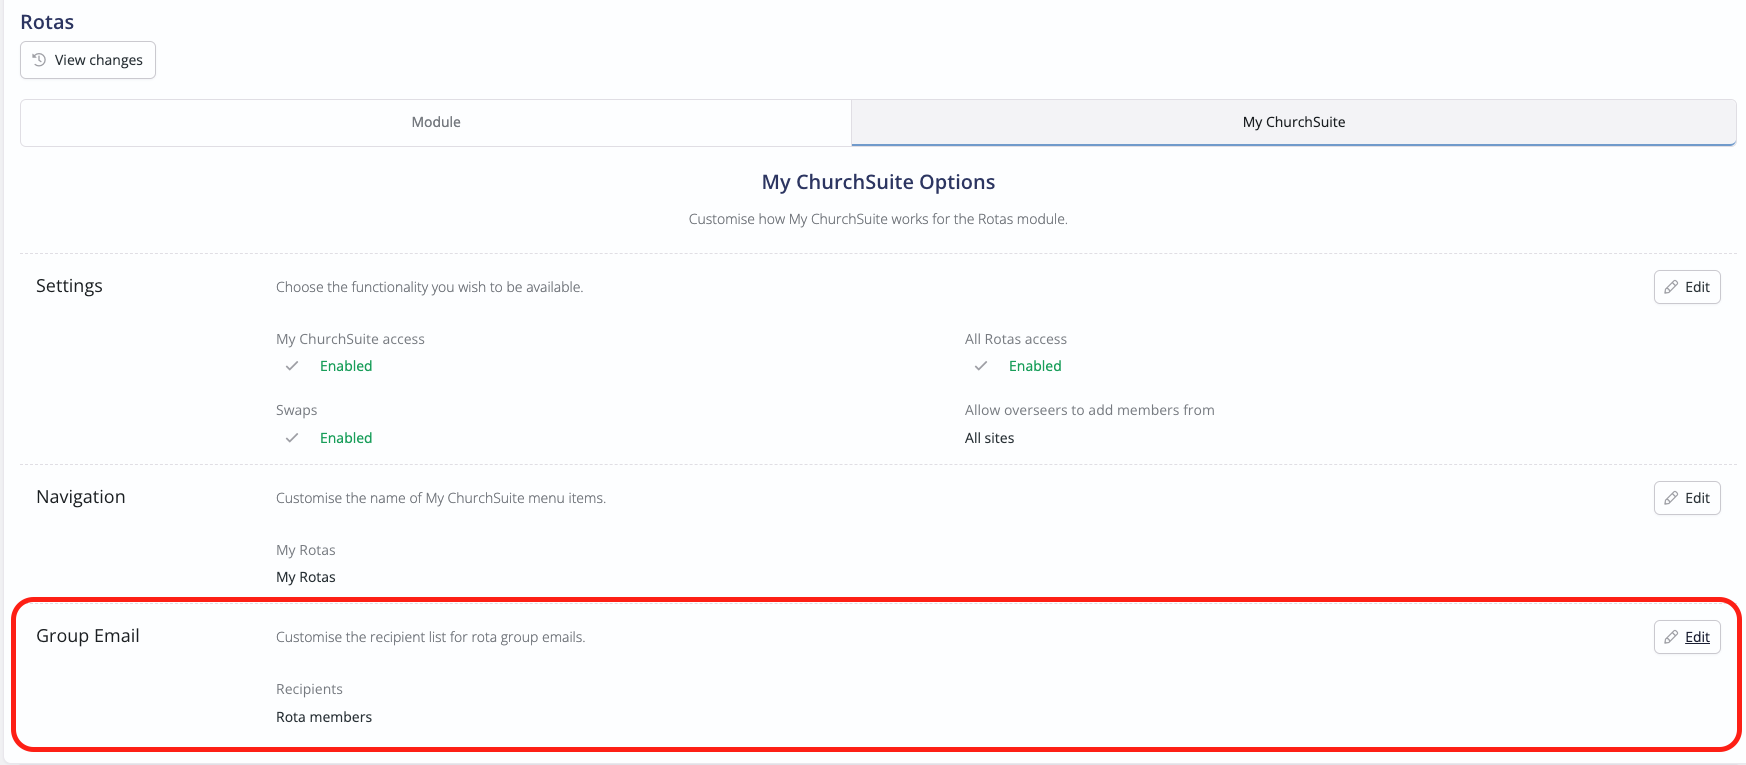Click the Swaps label
The width and height of the screenshot is (1746, 765).
point(296,410)
